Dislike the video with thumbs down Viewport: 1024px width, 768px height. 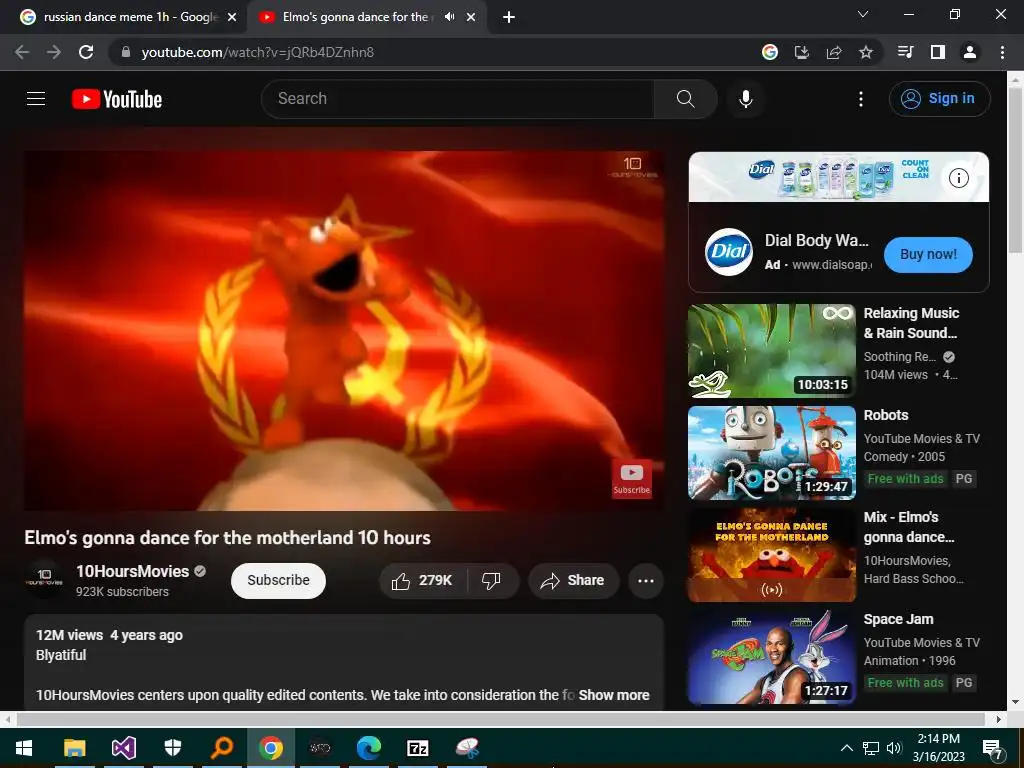[x=491, y=581]
